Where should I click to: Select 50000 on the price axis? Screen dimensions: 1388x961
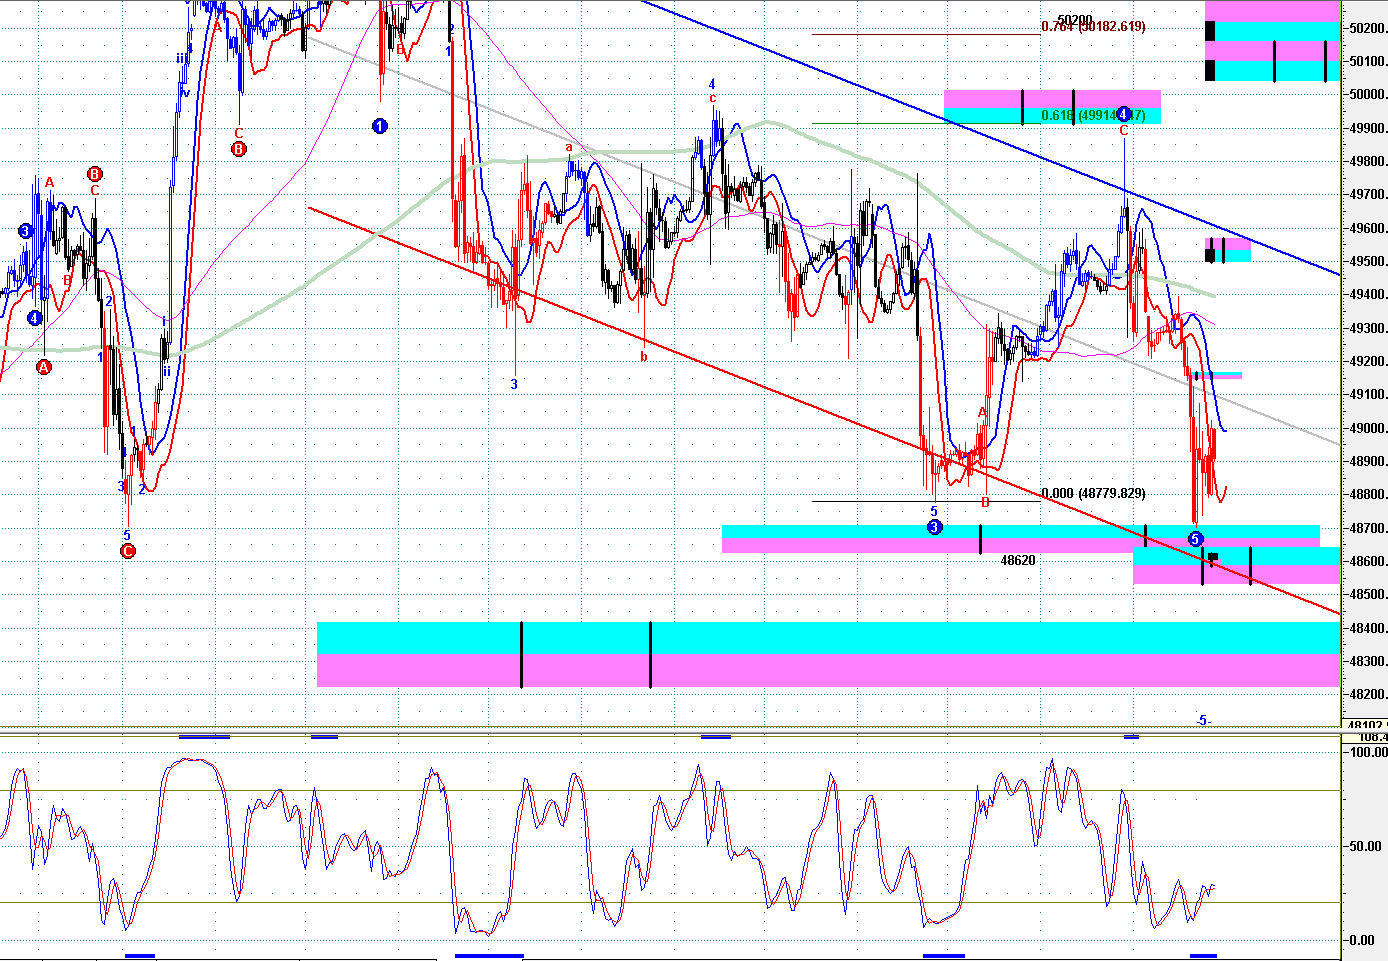(1366, 95)
